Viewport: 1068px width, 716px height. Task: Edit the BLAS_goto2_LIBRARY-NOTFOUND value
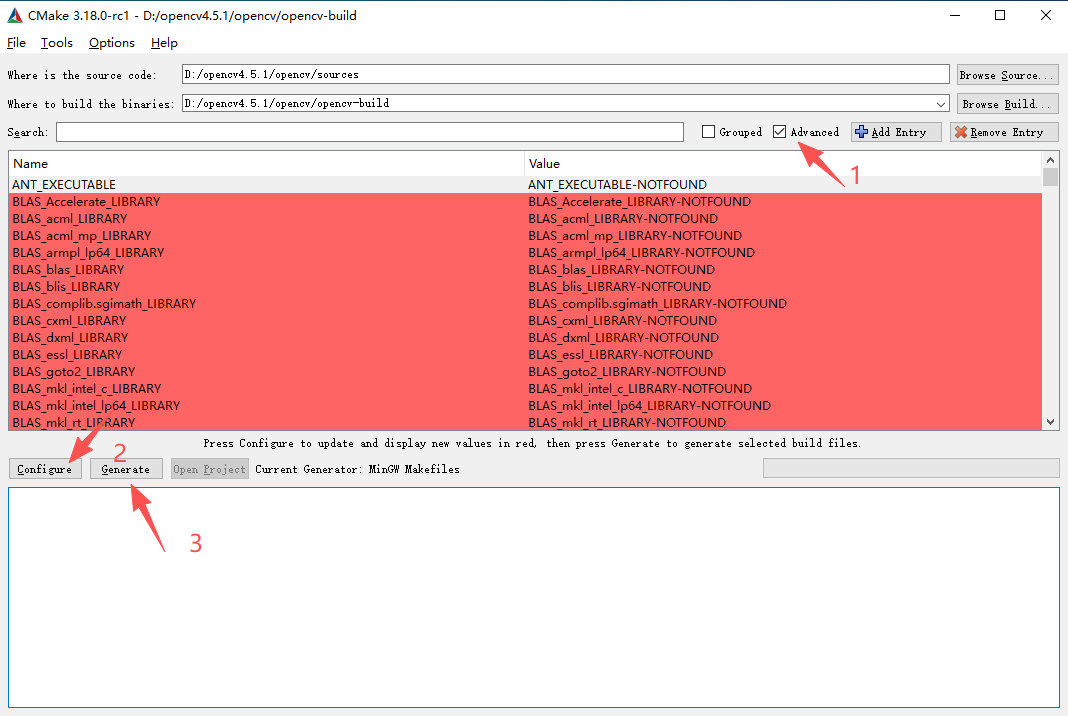pos(627,372)
